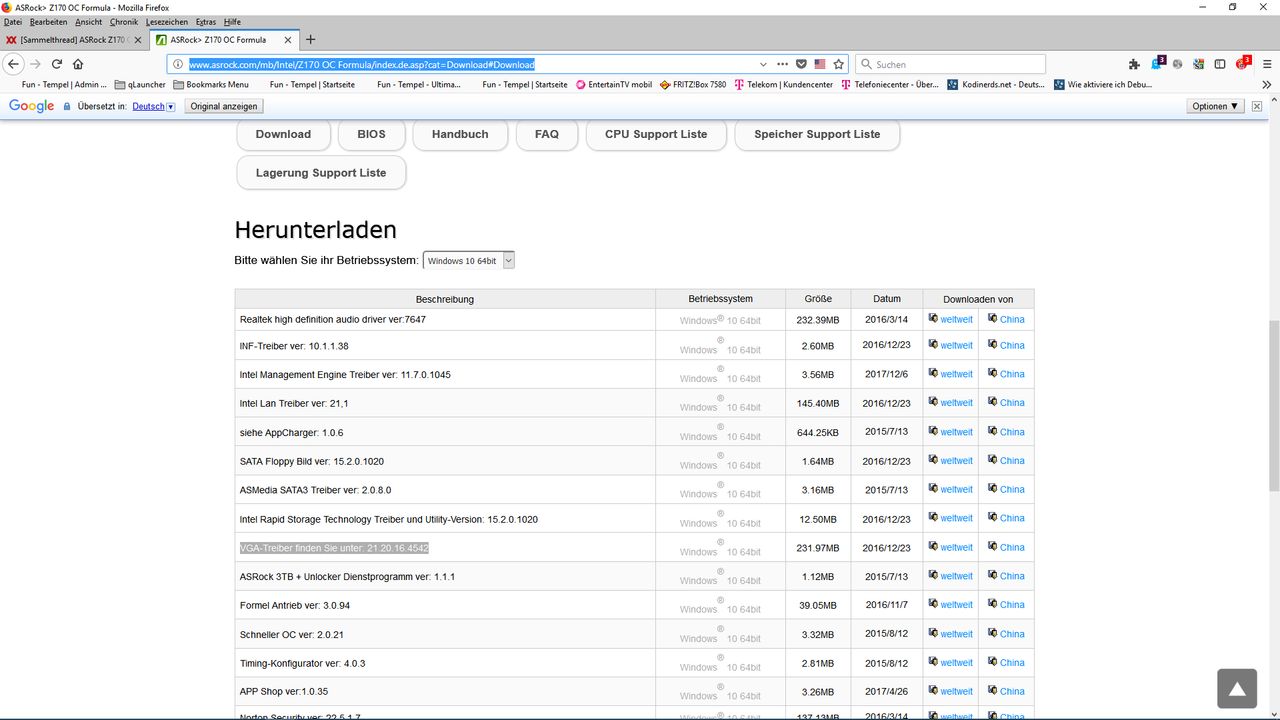1280x720 pixels.
Task: Open the Lesezeichen menu
Action: (168, 22)
